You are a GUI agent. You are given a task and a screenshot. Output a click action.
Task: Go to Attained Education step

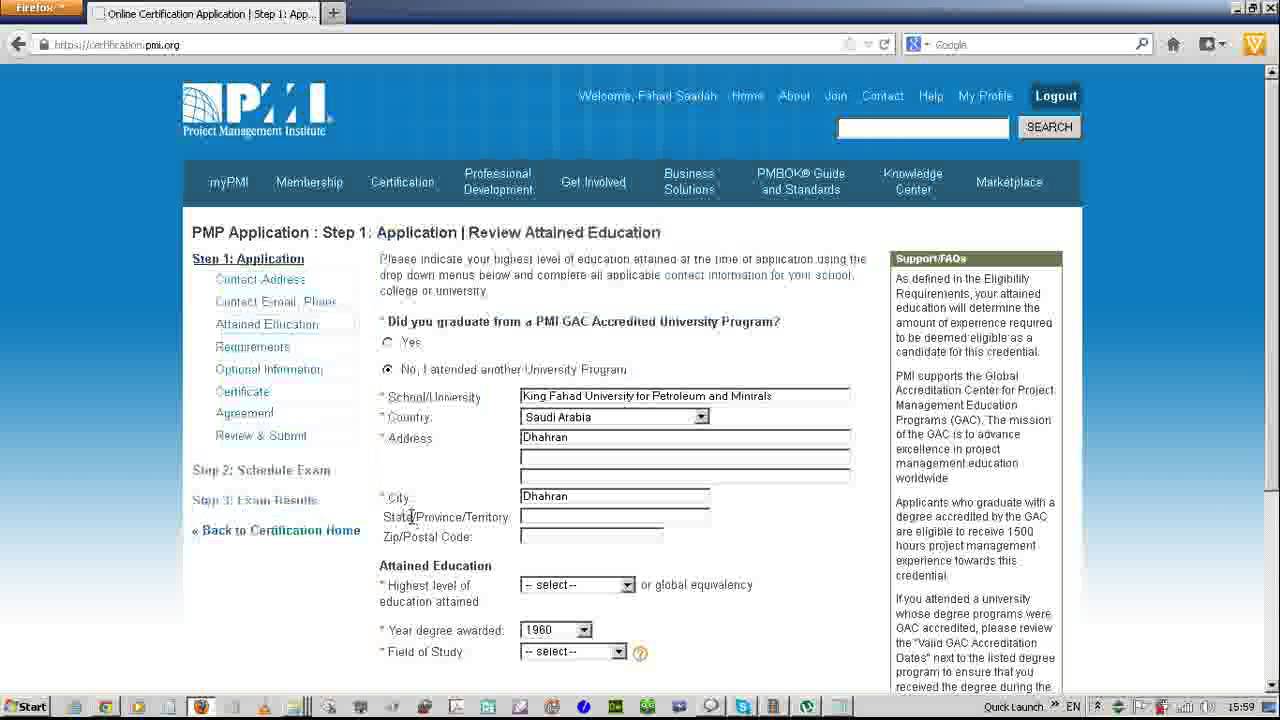[267, 325]
